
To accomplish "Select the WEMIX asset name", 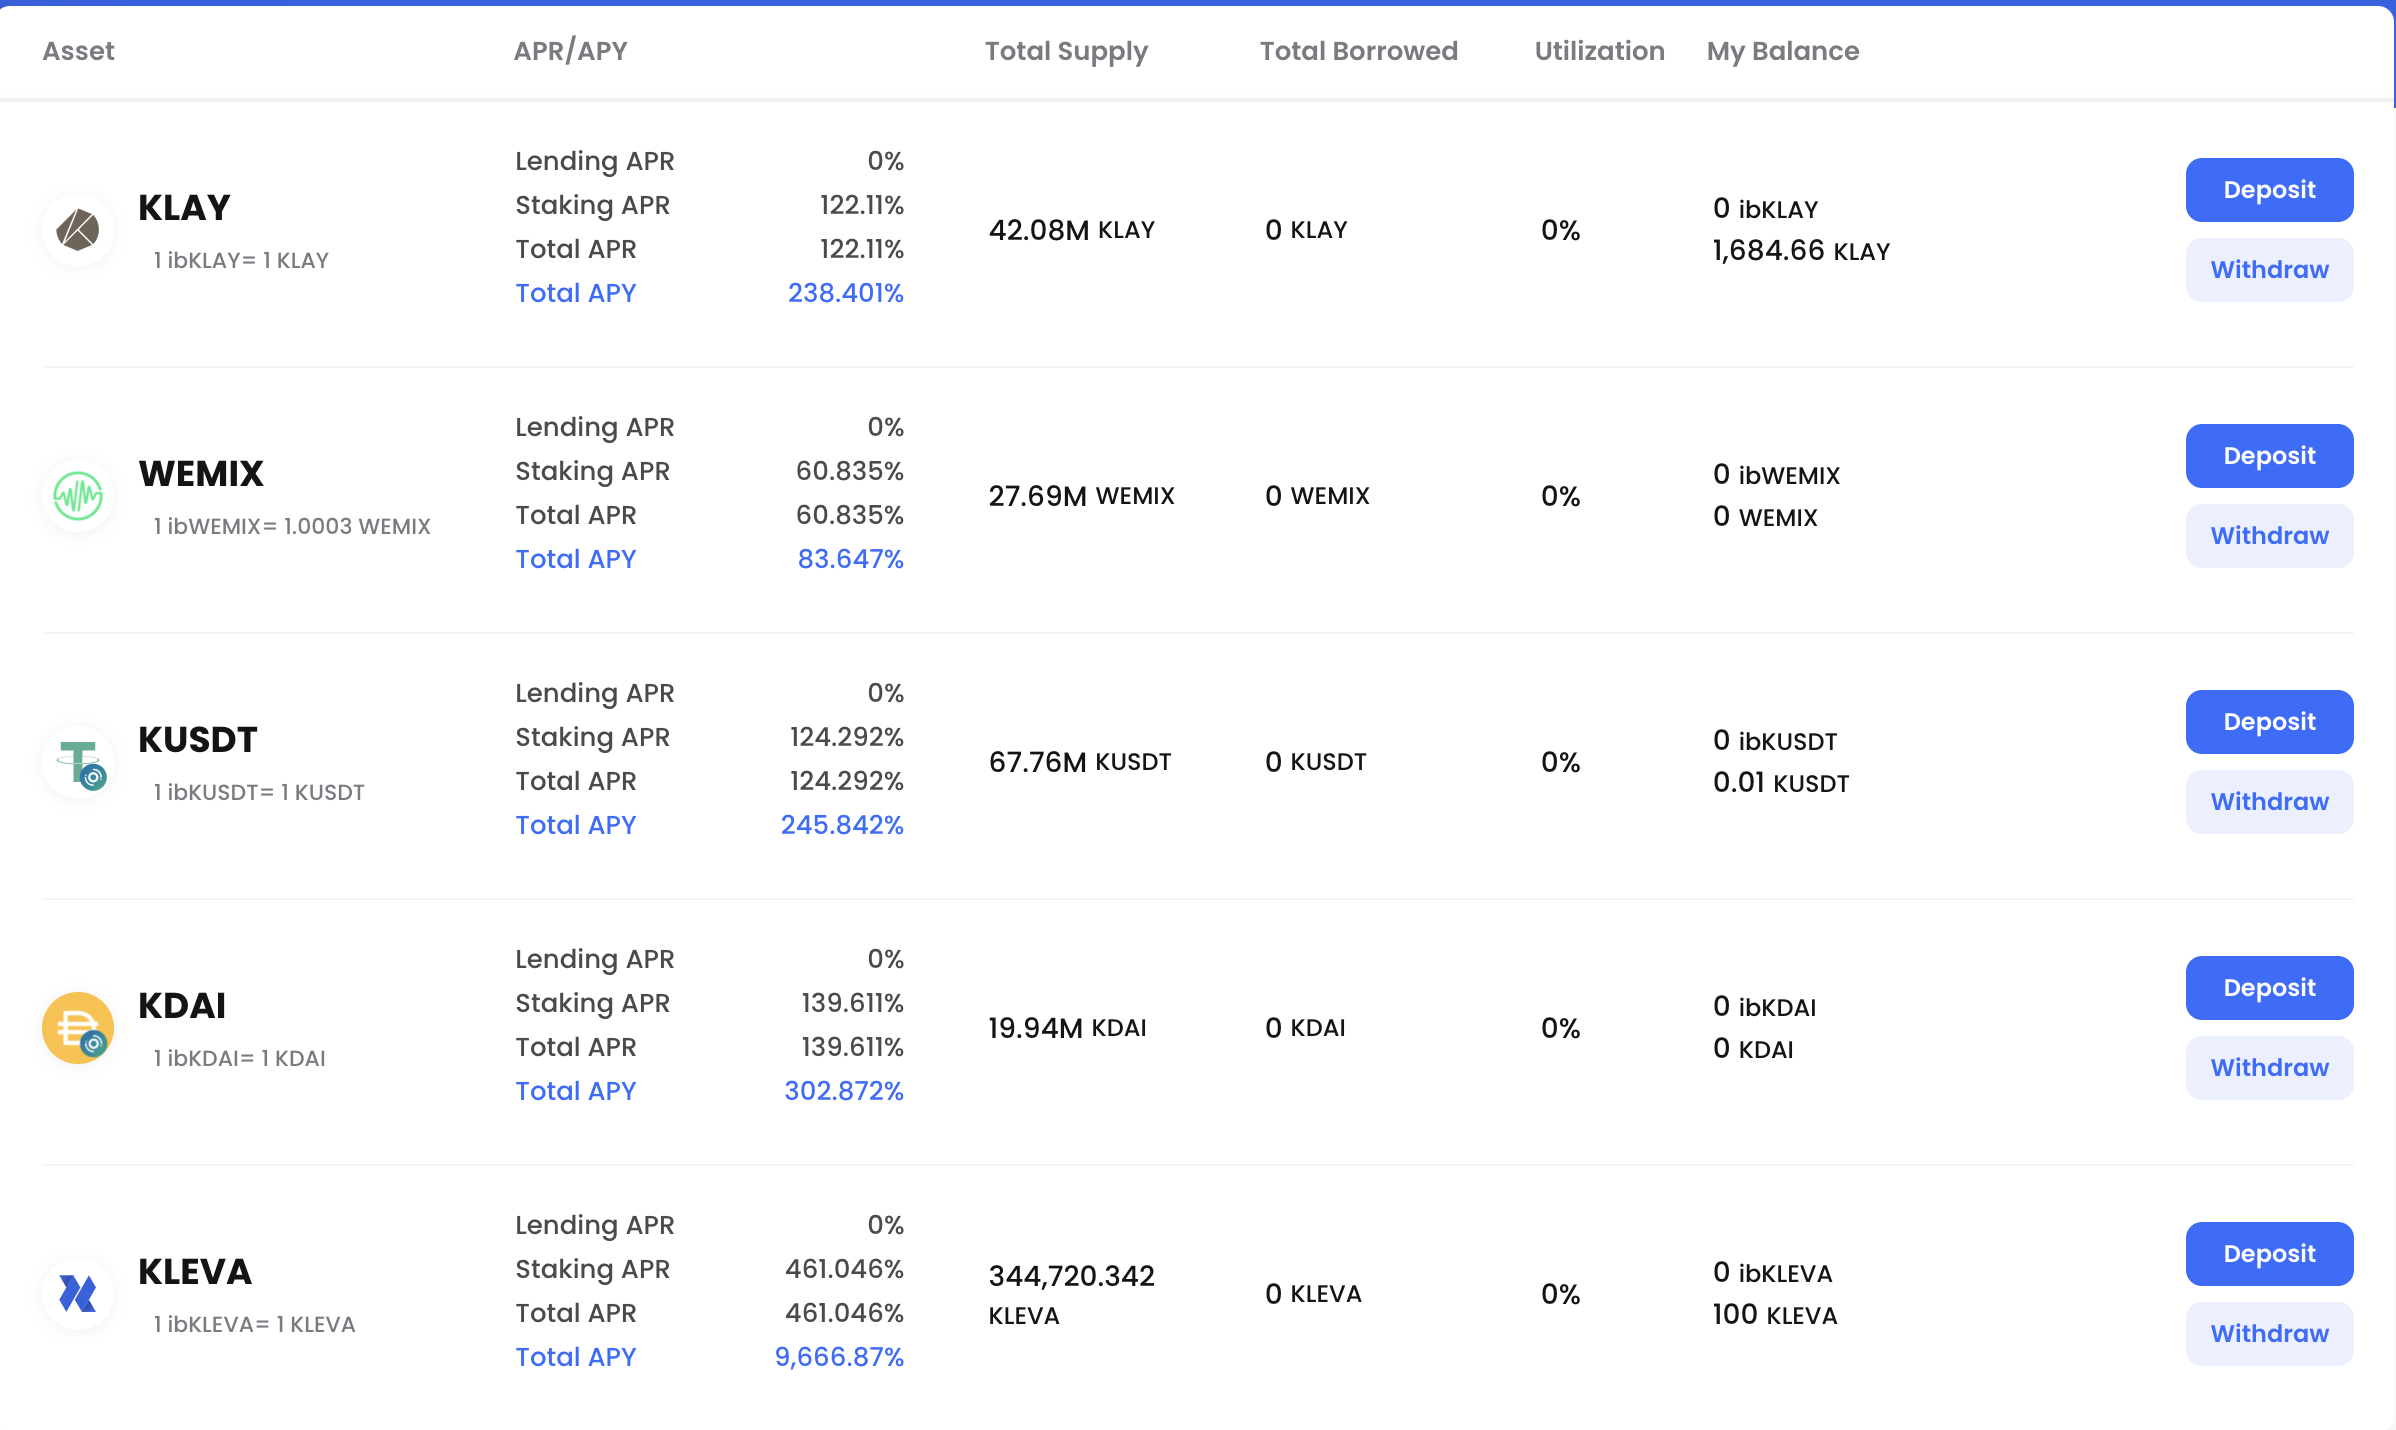I will pos(201,474).
